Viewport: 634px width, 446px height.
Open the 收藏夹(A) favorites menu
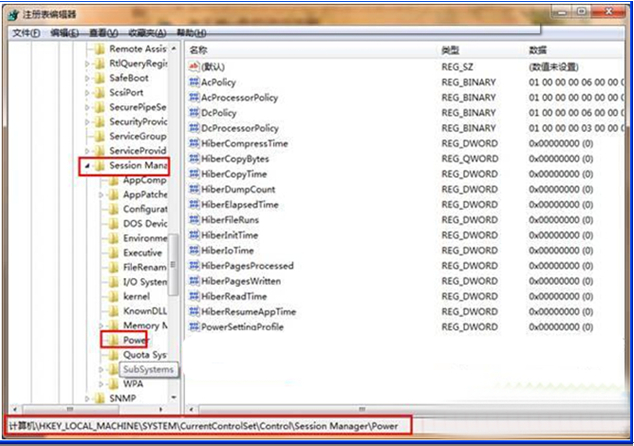pos(146,33)
